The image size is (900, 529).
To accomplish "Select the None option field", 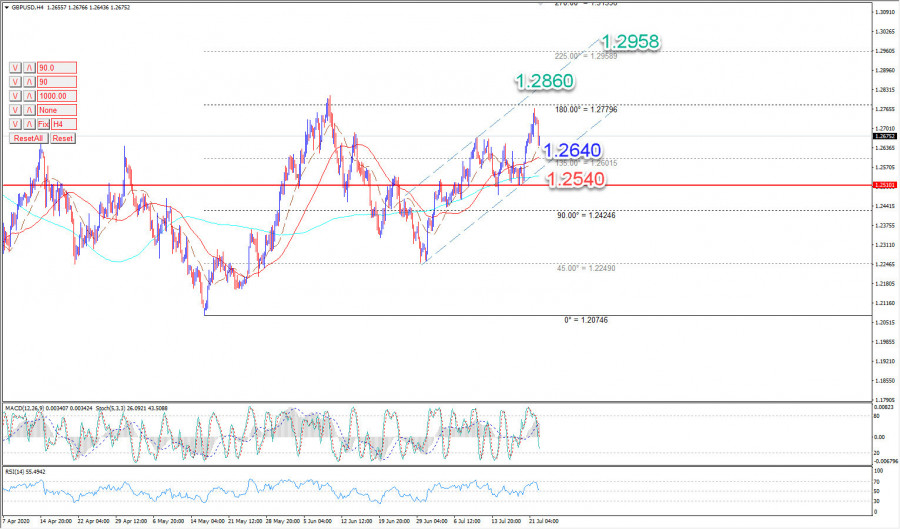I will 56,109.
